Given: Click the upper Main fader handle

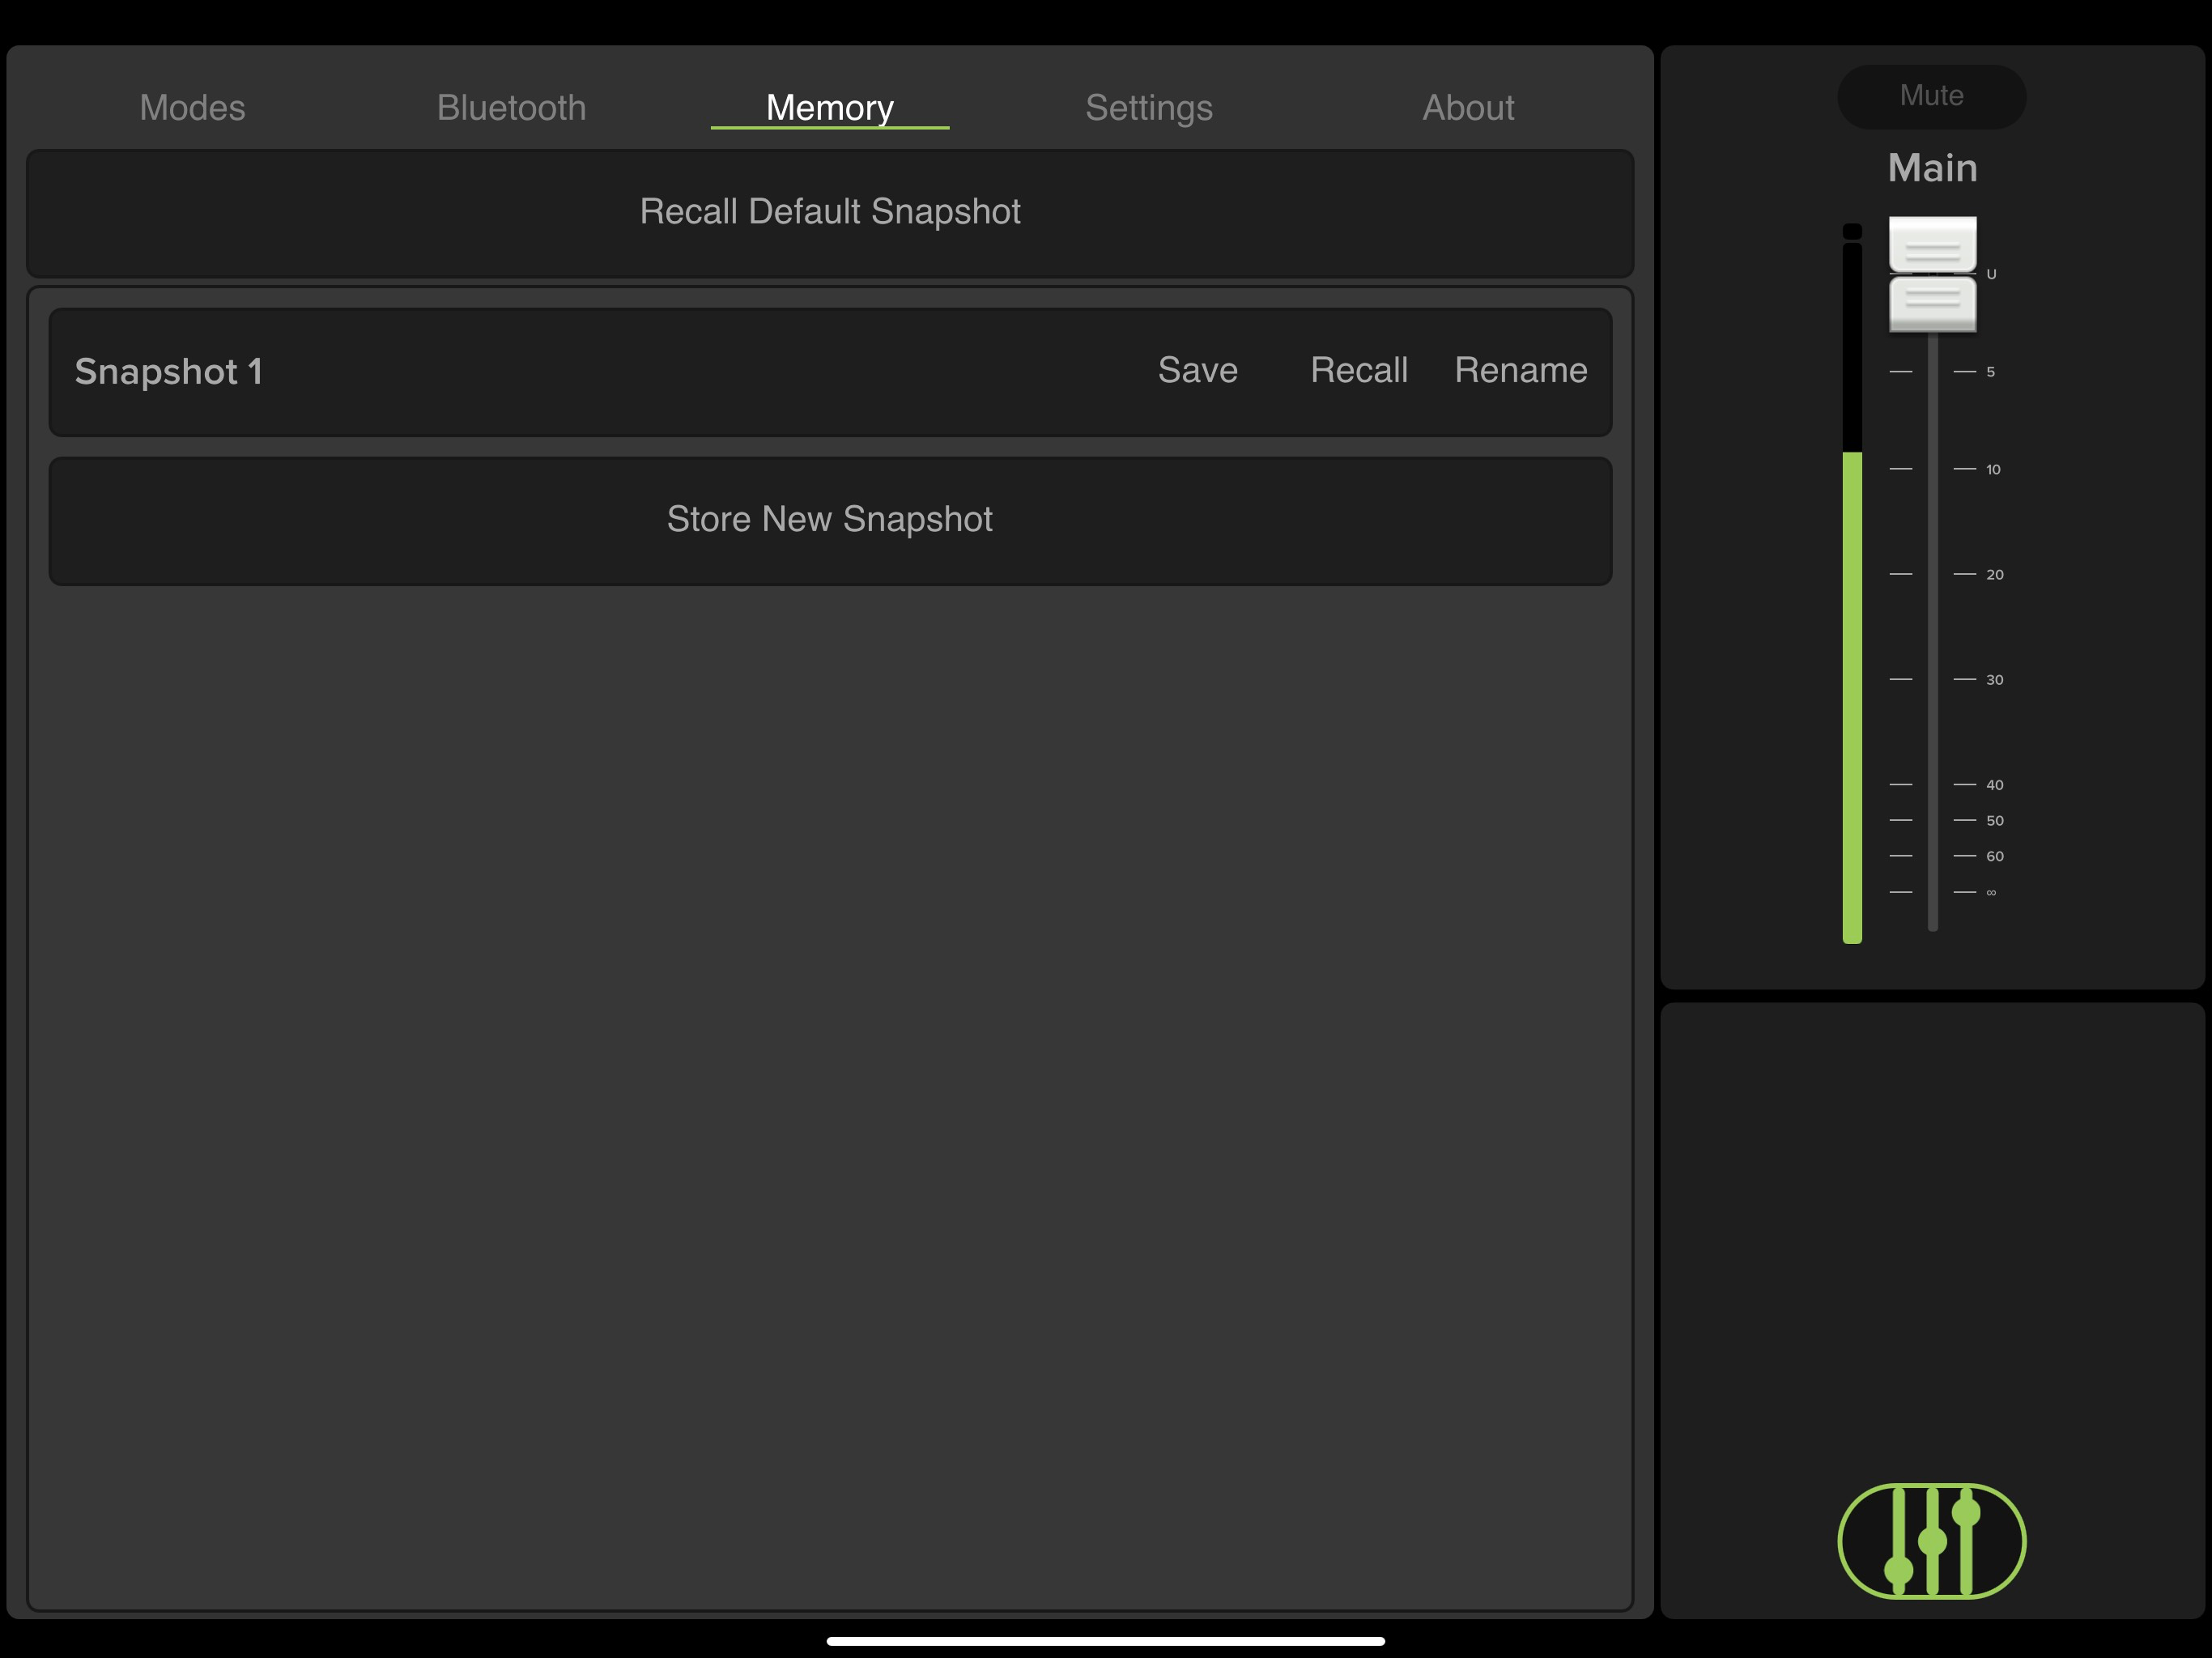Looking at the screenshot, I should 1932,244.
